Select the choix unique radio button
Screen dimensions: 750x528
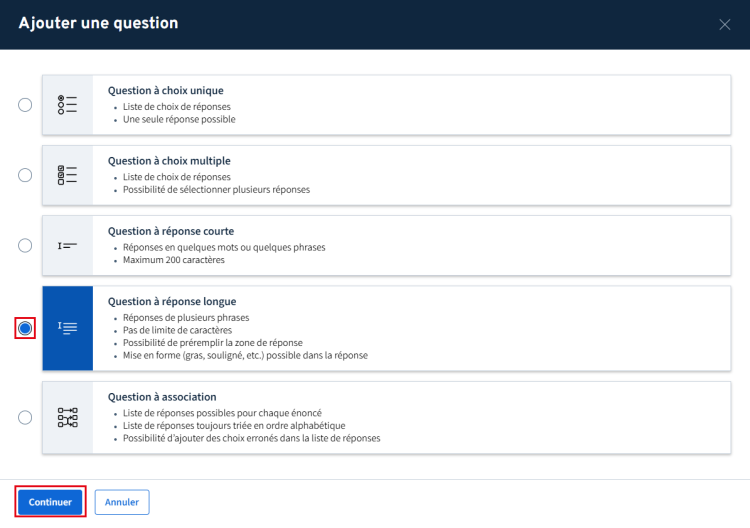pos(25,105)
